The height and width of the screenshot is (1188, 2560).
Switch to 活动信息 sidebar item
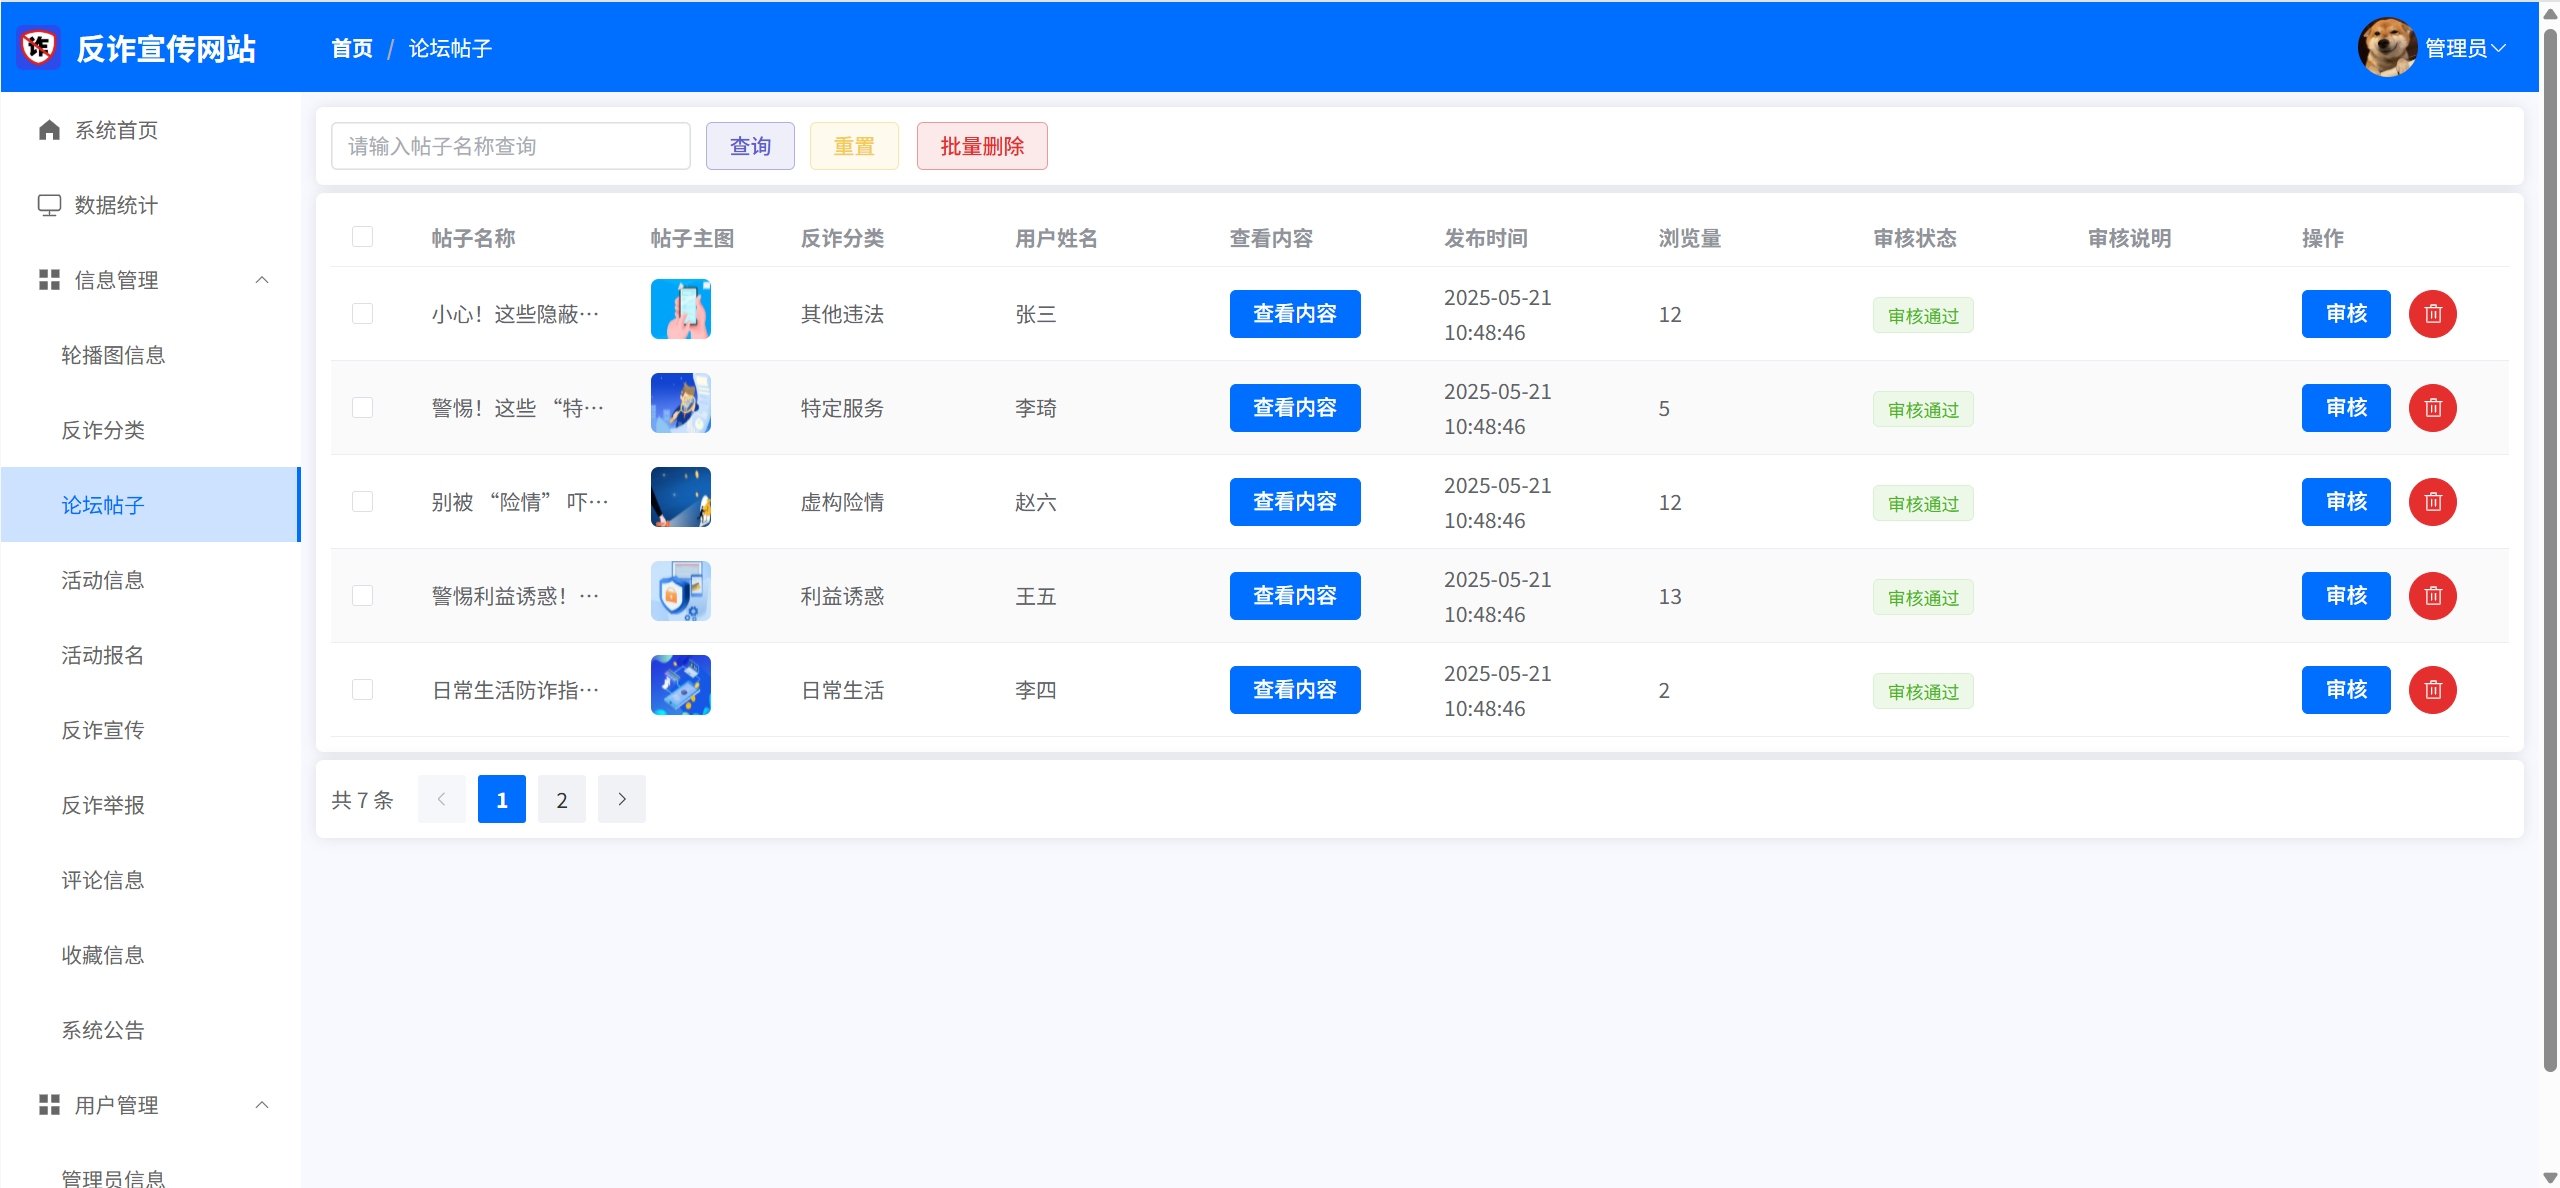pos(103,580)
